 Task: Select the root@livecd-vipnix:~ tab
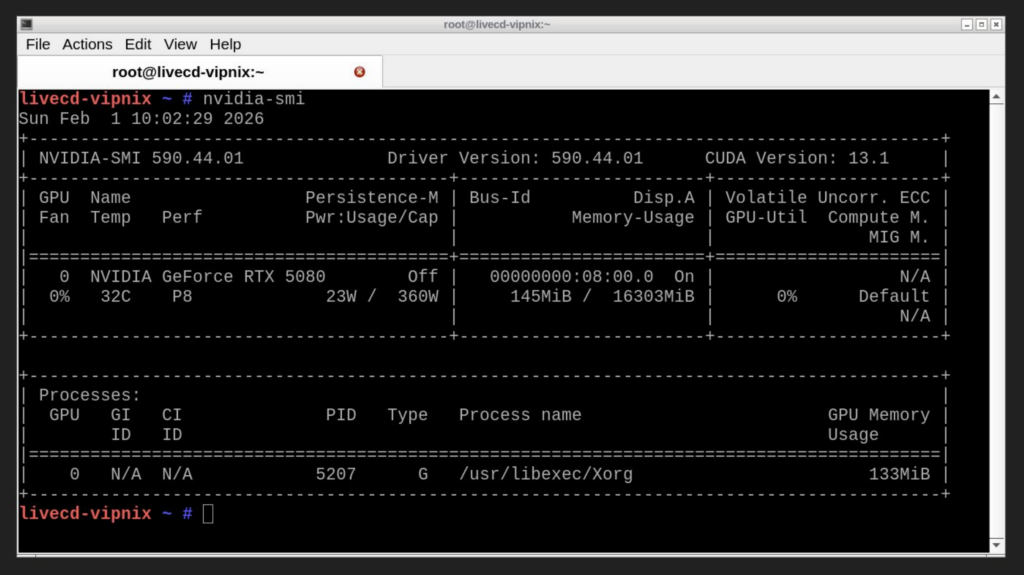190,72
